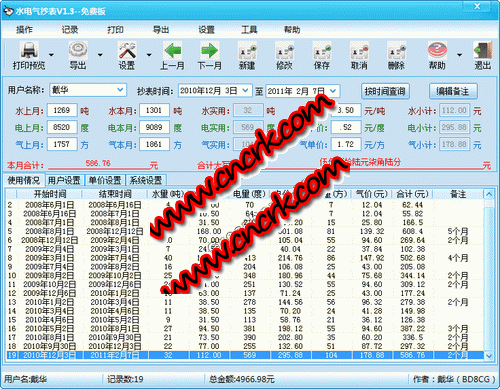This screenshot has width=500, height=389.
Task: Expand the 设置 toolbar dropdown arrow
Action: tap(149, 55)
